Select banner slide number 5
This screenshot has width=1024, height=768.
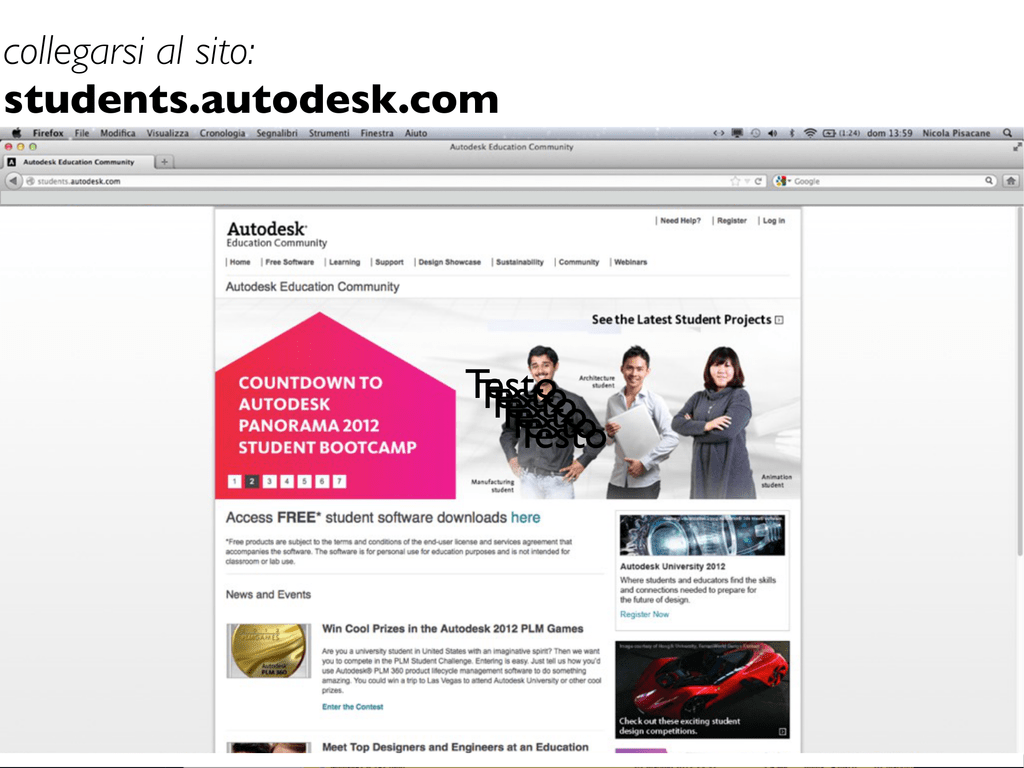(304, 481)
